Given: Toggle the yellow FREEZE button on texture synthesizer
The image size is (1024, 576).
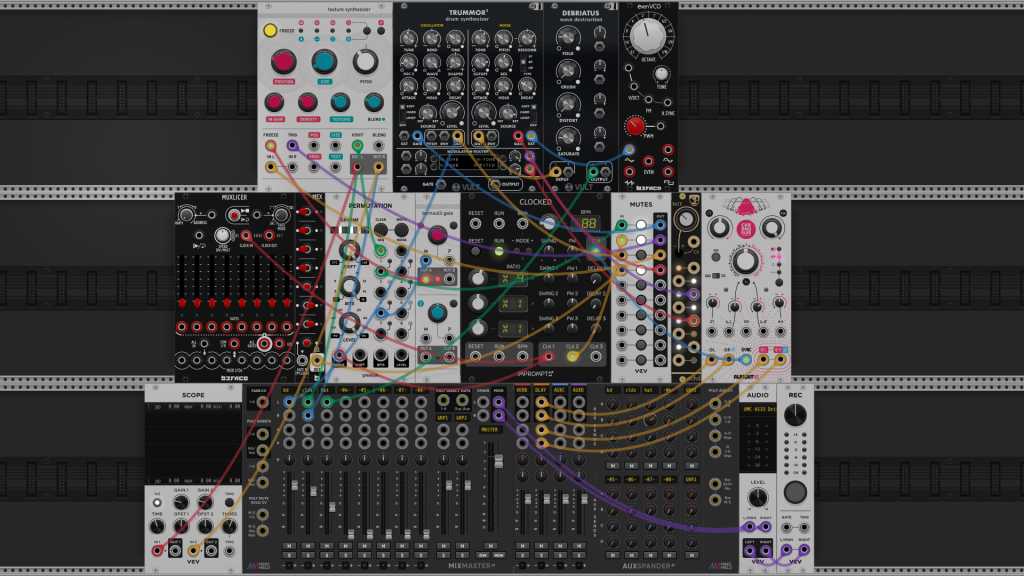Looking at the screenshot, I should tap(270, 30).
